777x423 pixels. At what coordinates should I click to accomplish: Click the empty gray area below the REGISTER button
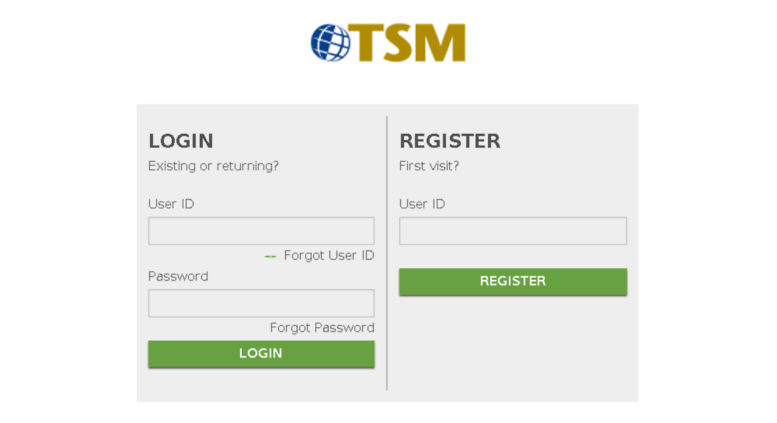click(513, 347)
